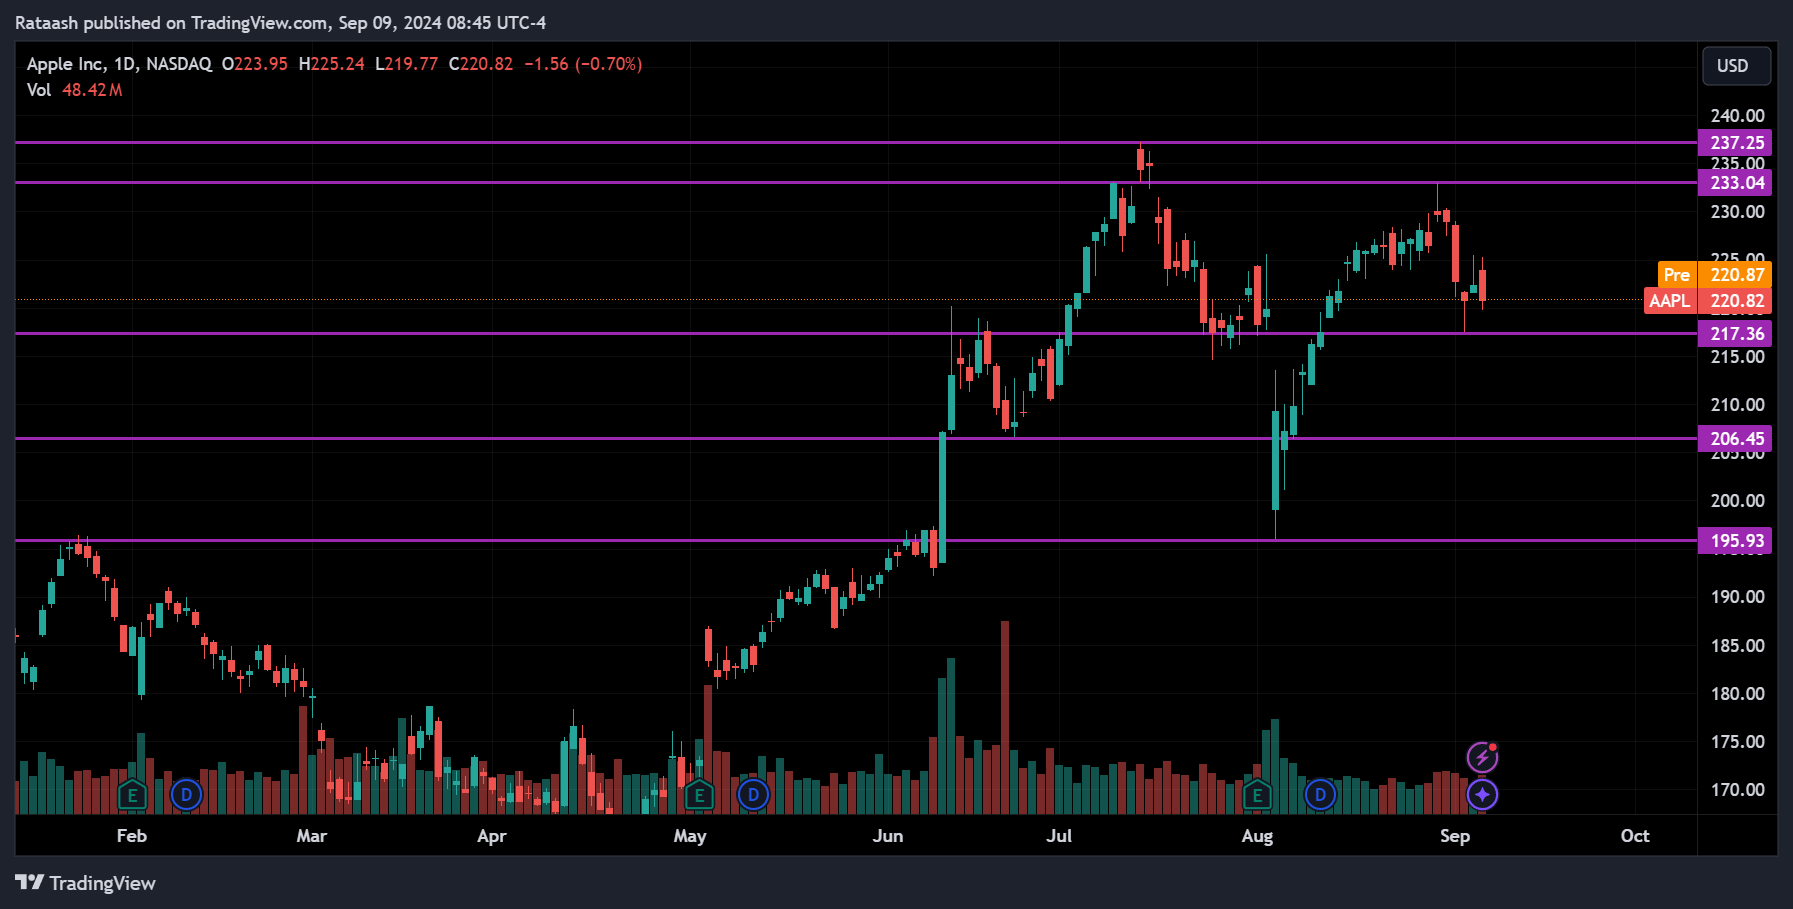Click the 170.00 price axis value

[x=1737, y=790]
